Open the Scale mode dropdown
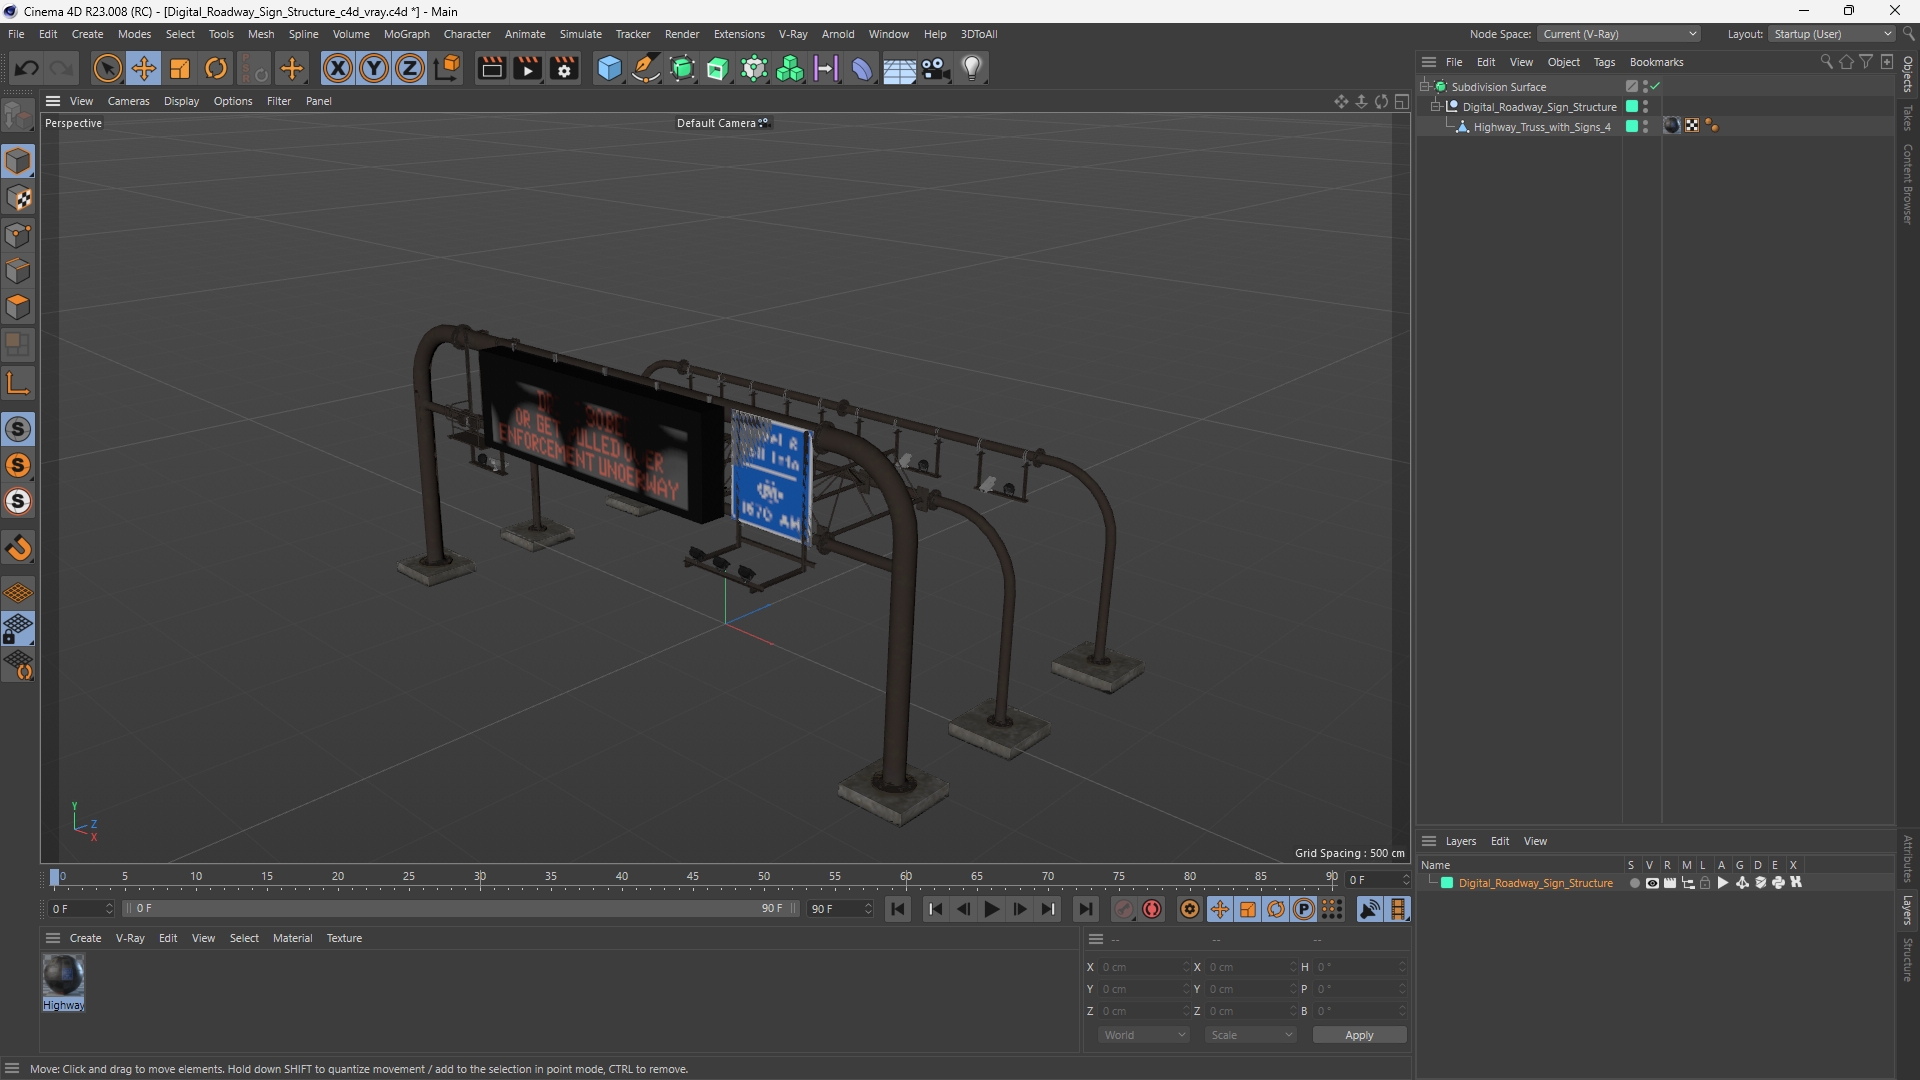Viewport: 1920px width, 1080px height. point(1251,1035)
